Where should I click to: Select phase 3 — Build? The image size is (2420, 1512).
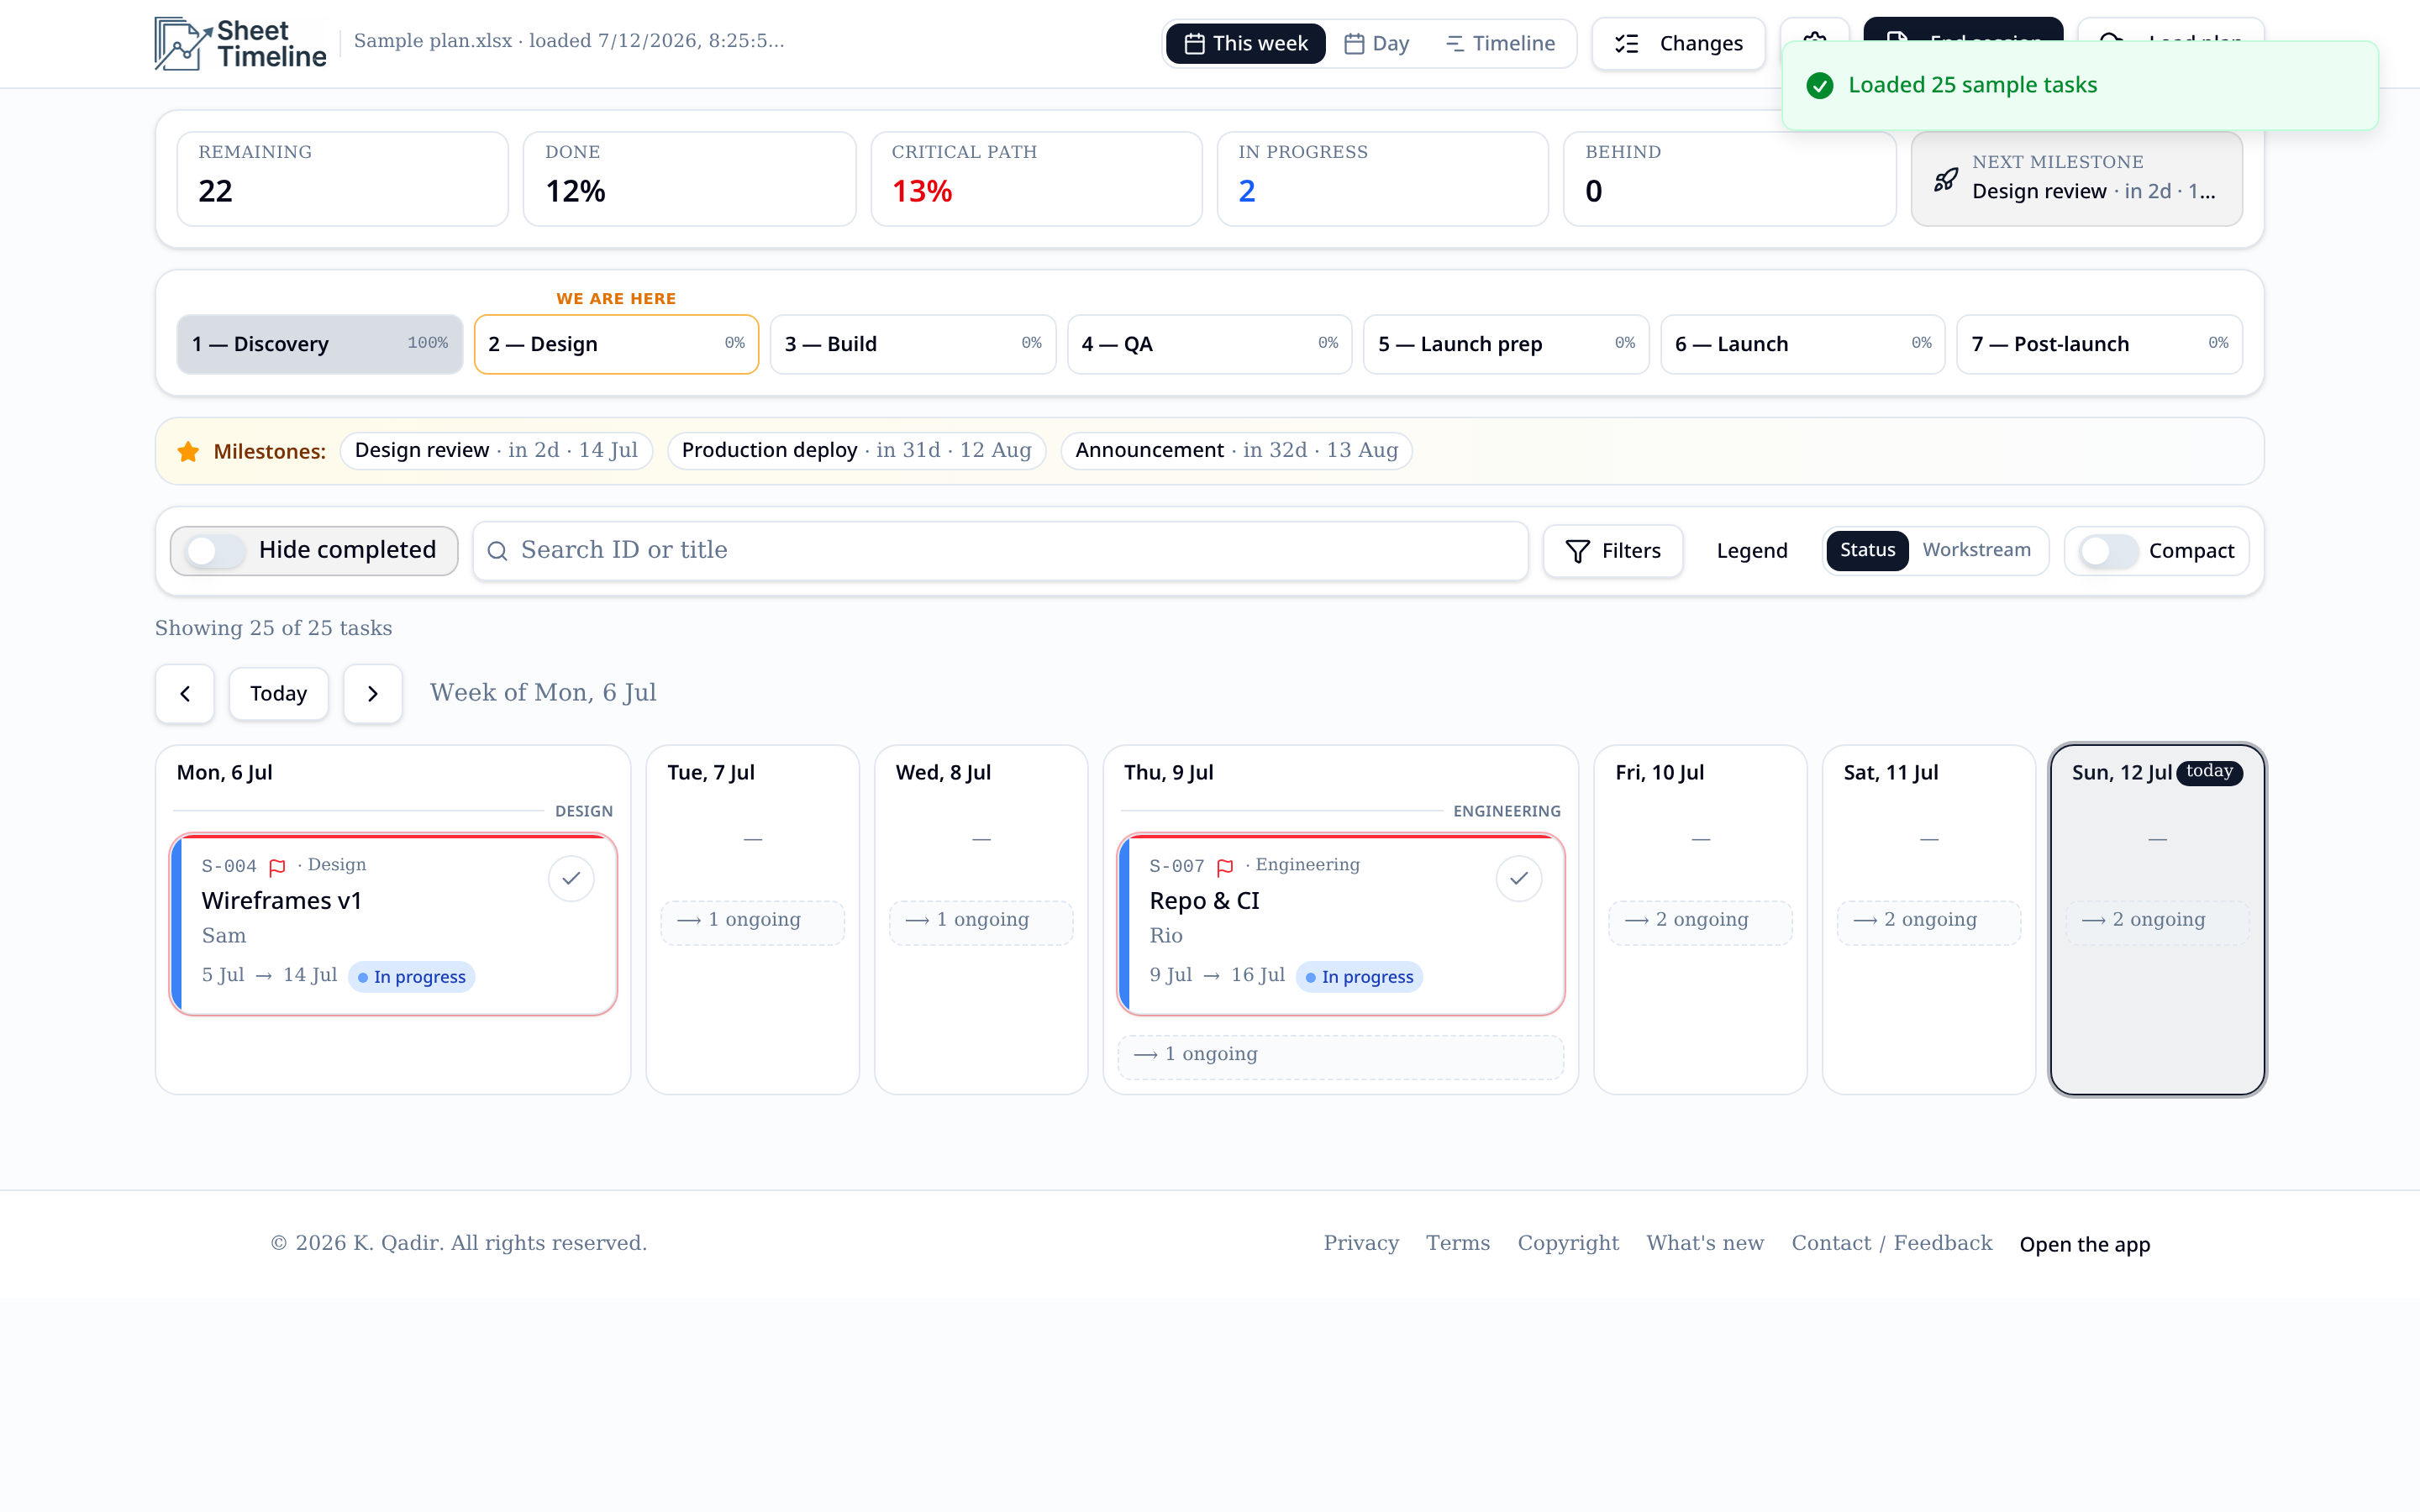913,344
